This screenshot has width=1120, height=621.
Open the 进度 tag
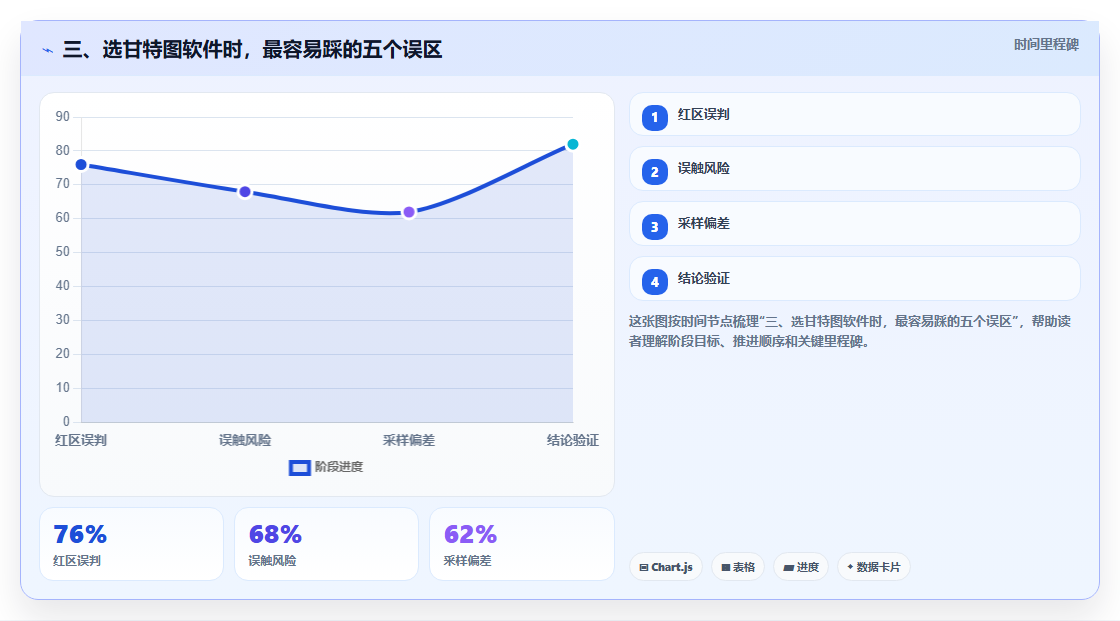click(x=801, y=567)
